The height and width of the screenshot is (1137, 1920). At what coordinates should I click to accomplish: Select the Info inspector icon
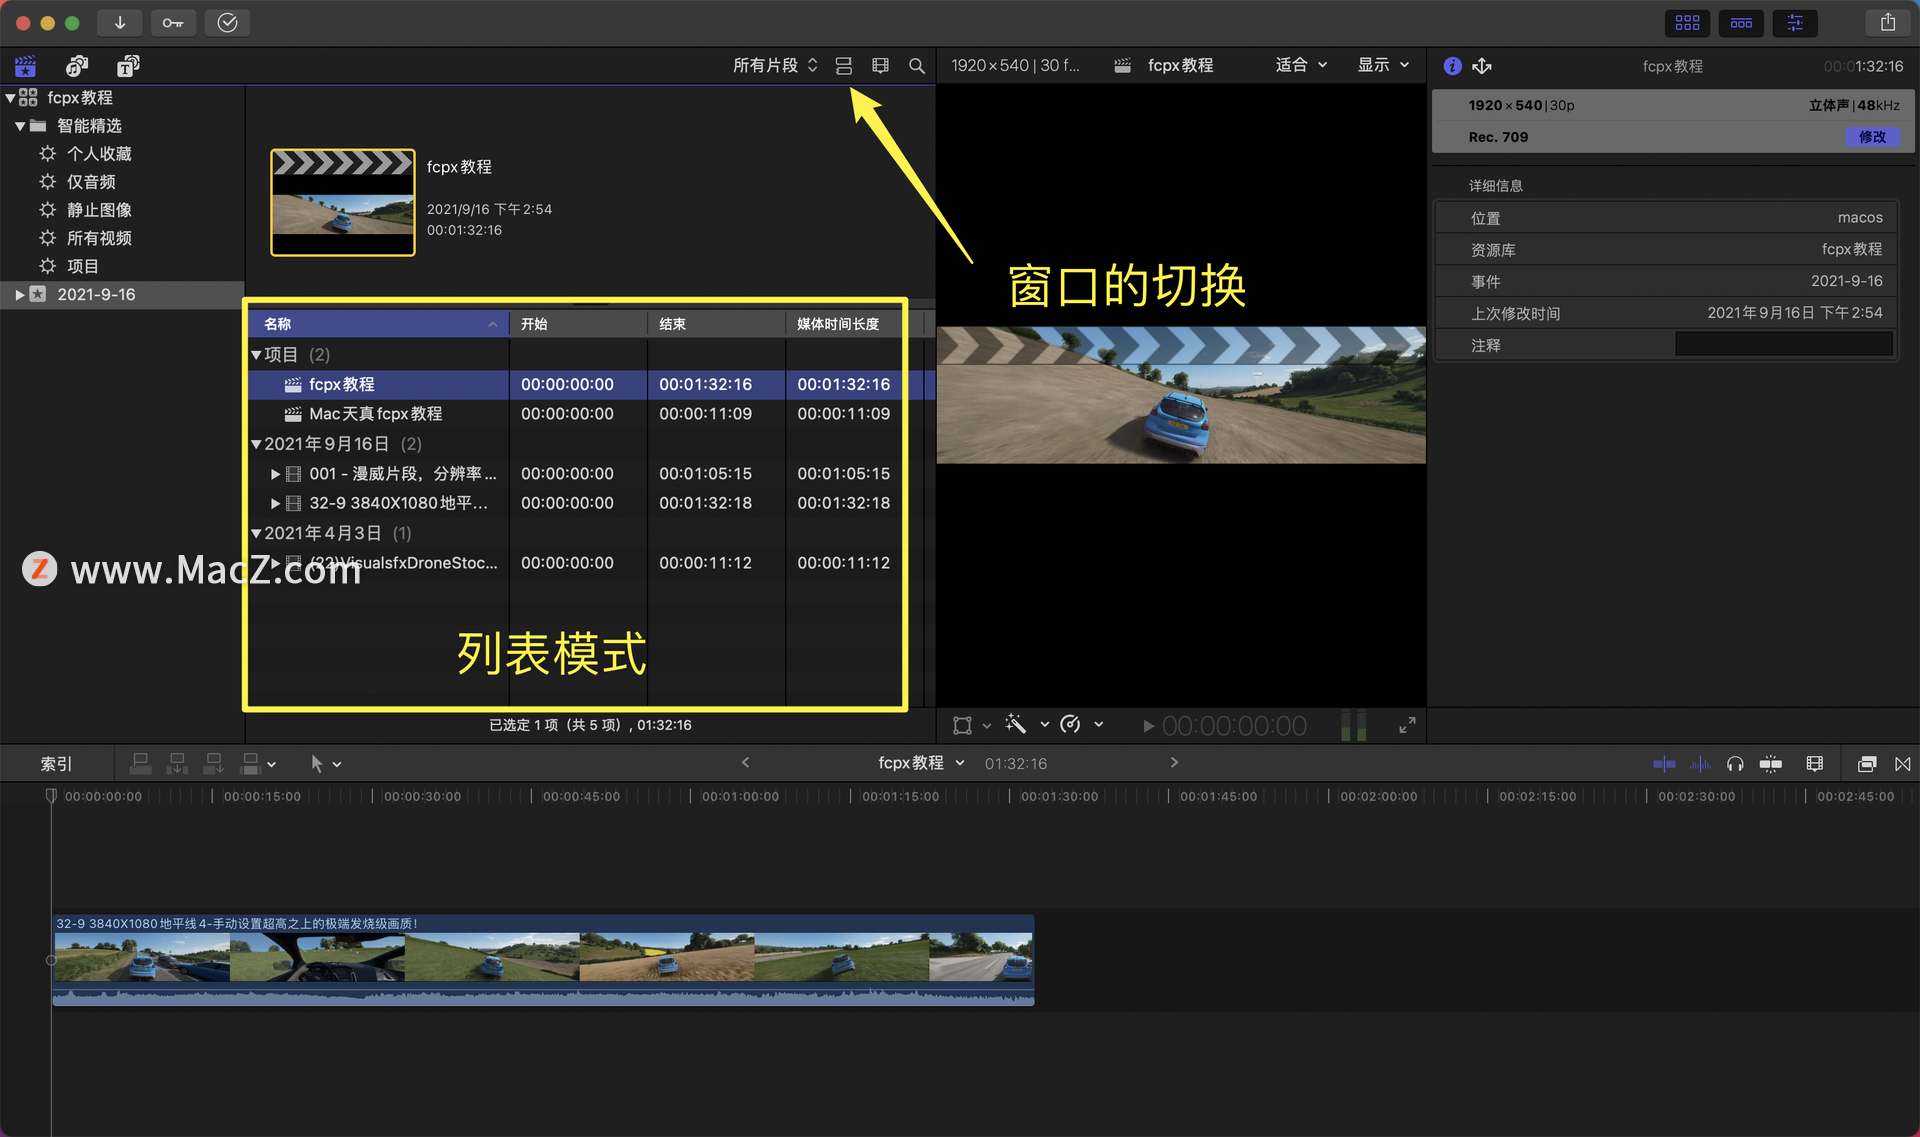1453,66
